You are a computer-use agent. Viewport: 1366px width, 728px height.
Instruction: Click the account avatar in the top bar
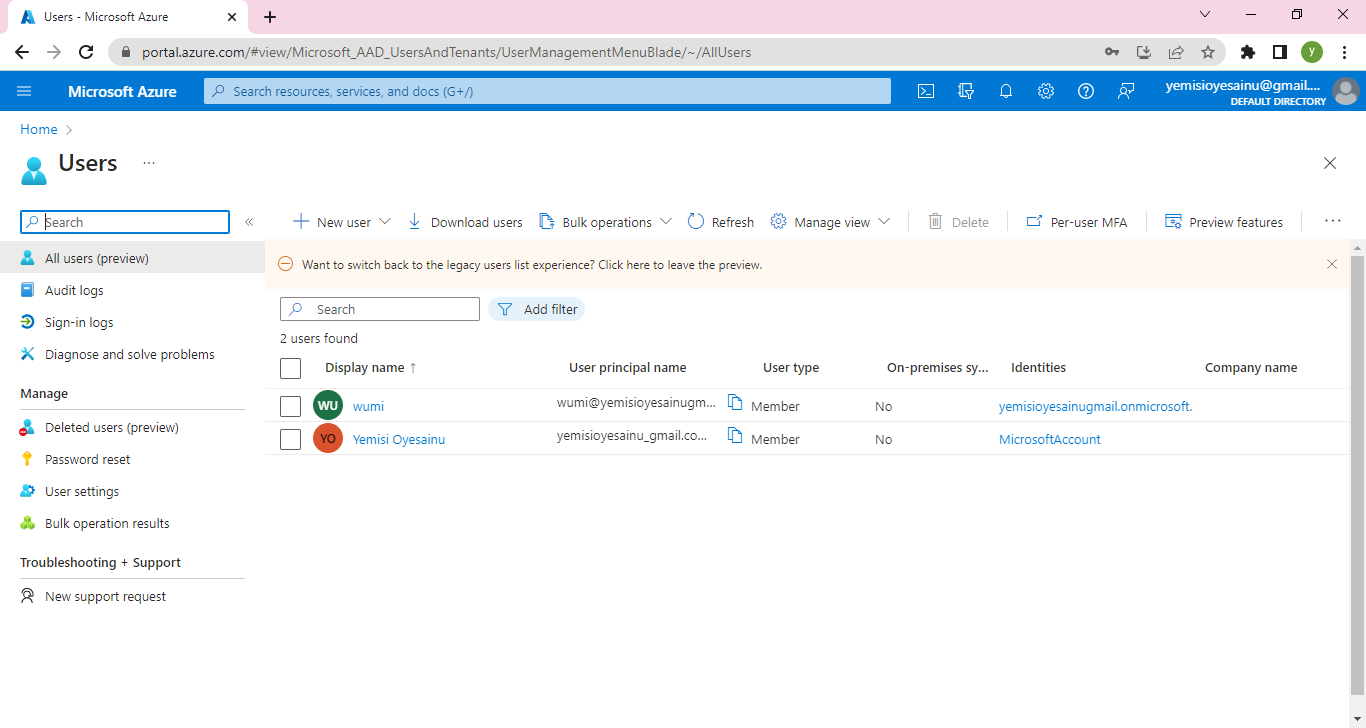[1346, 91]
